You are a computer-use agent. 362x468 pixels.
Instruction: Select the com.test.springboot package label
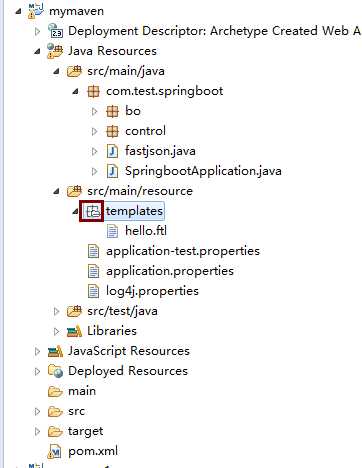tap(165, 91)
